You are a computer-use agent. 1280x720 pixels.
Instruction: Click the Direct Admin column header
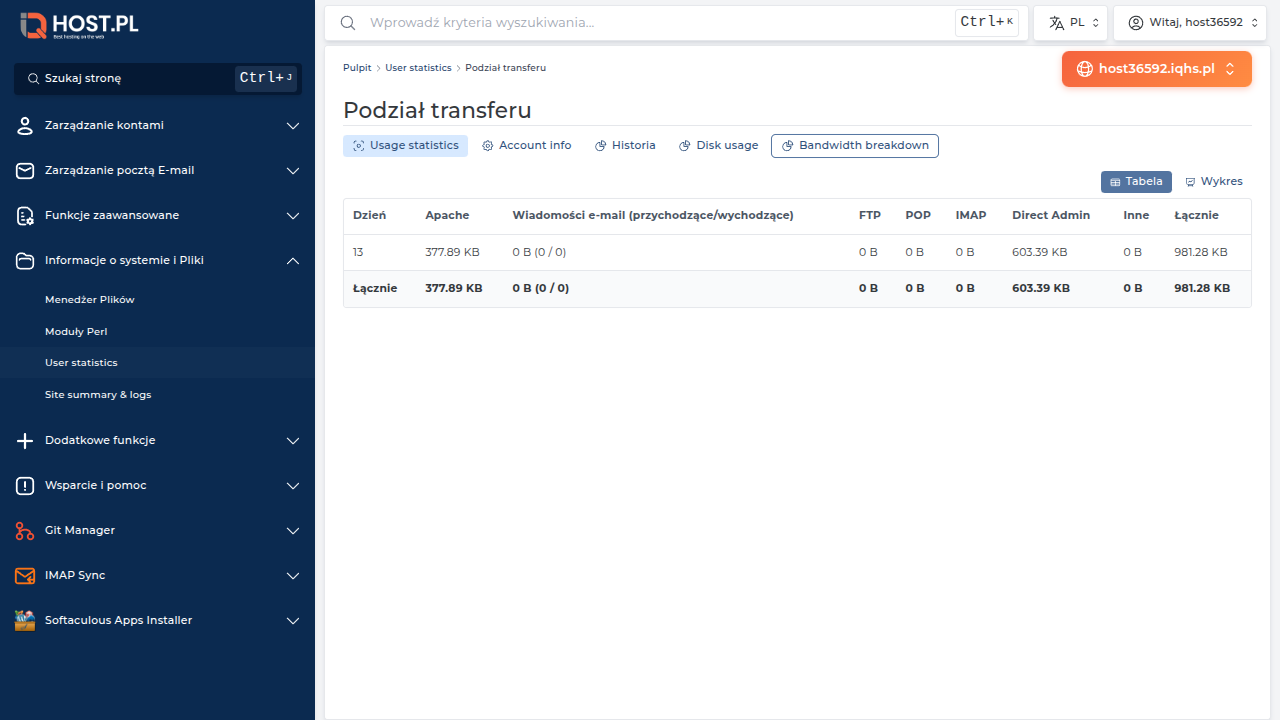click(1051, 215)
